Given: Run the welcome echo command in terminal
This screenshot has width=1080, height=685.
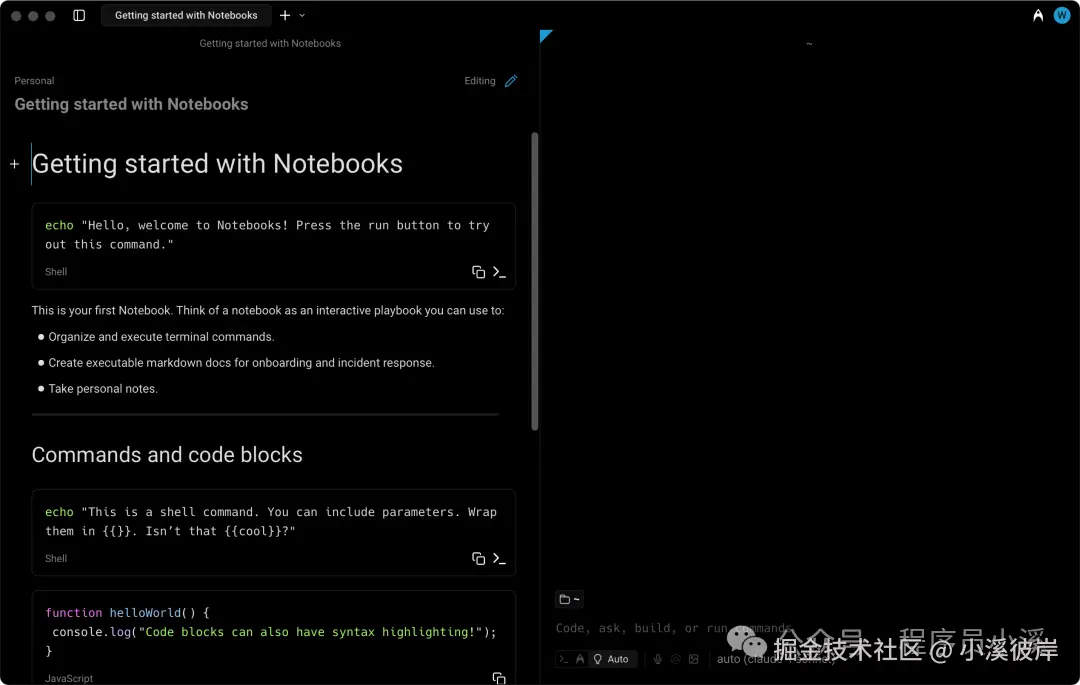Looking at the screenshot, I should (x=499, y=272).
